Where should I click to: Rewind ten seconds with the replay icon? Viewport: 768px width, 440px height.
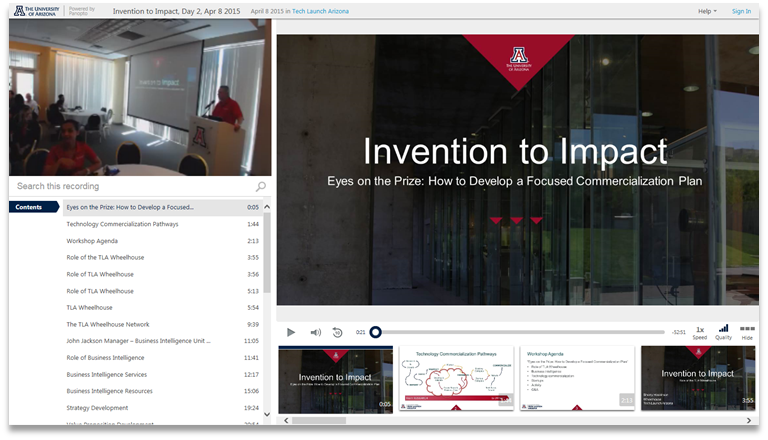pos(337,332)
